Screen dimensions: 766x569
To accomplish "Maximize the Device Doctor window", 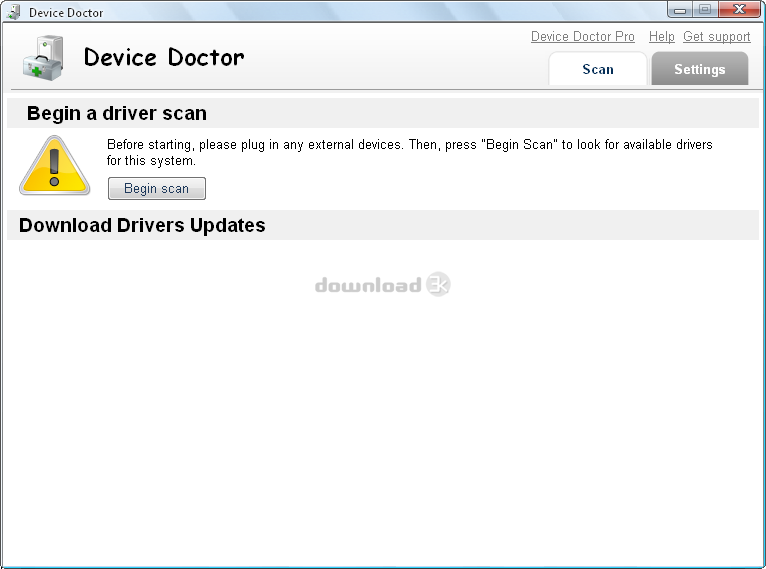I will 704,9.
